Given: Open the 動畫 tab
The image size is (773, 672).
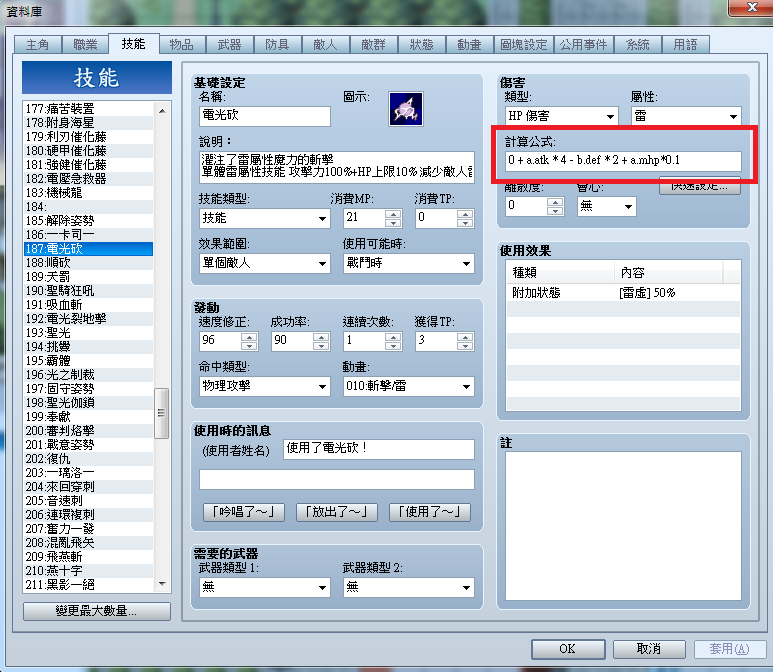Looking at the screenshot, I should click(469, 45).
